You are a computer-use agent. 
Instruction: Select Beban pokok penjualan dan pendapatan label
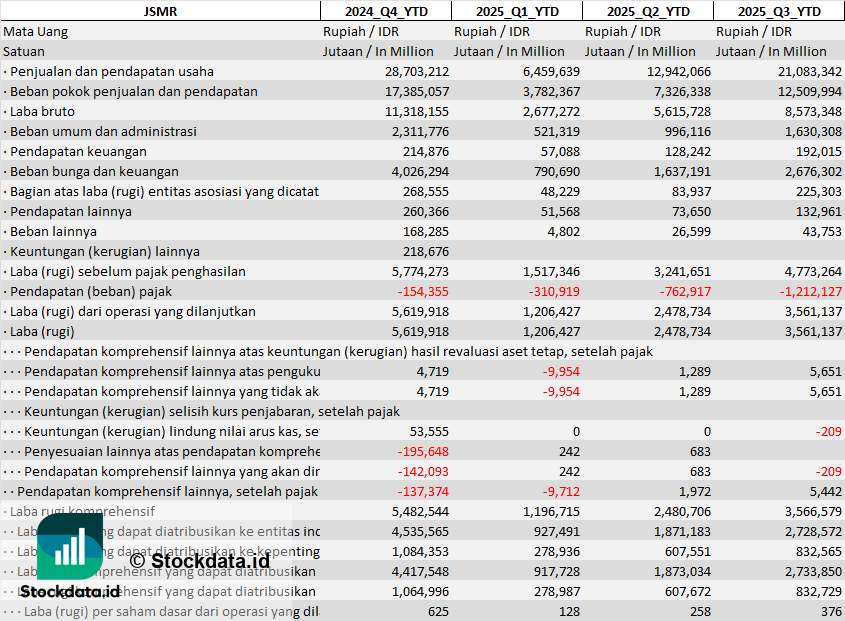pyautogui.click(x=130, y=92)
